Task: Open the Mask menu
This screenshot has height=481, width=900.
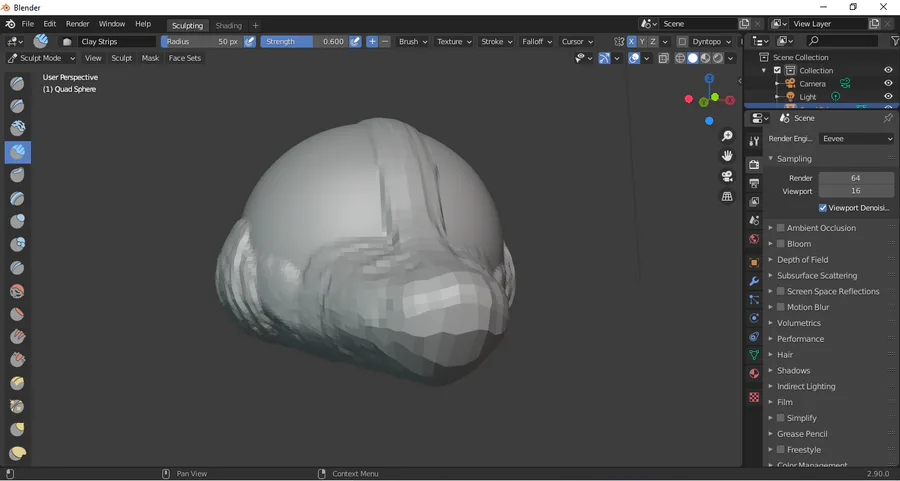Action: click(150, 58)
